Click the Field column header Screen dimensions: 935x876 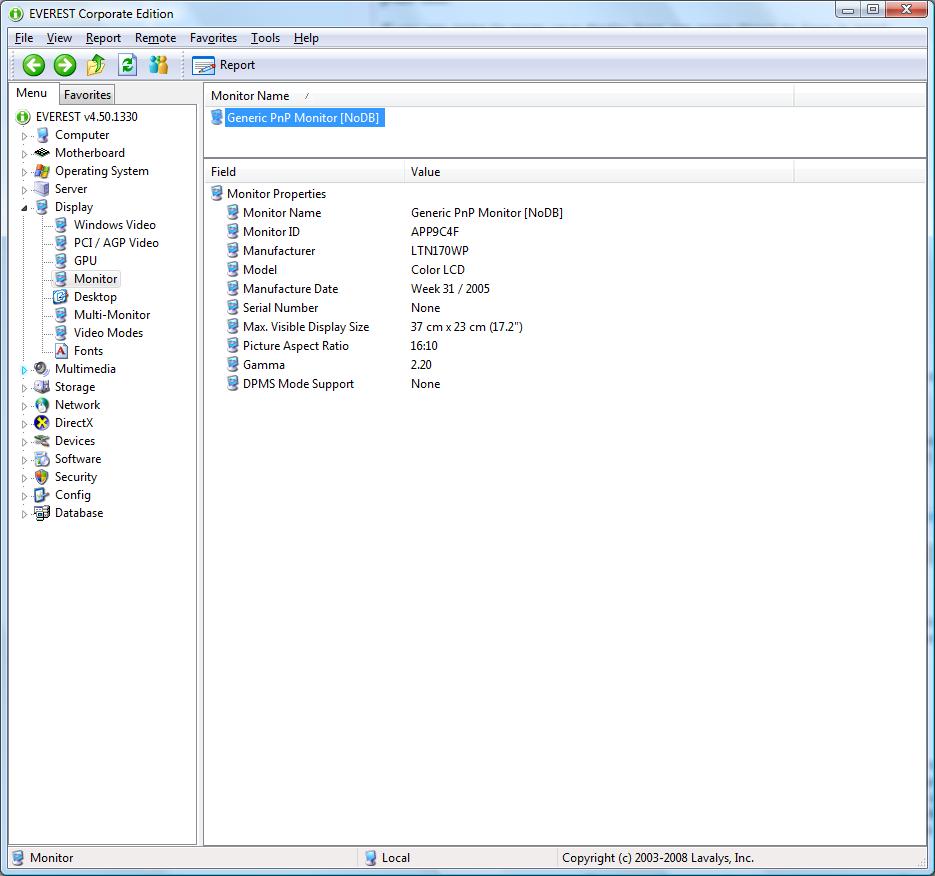point(305,172)
